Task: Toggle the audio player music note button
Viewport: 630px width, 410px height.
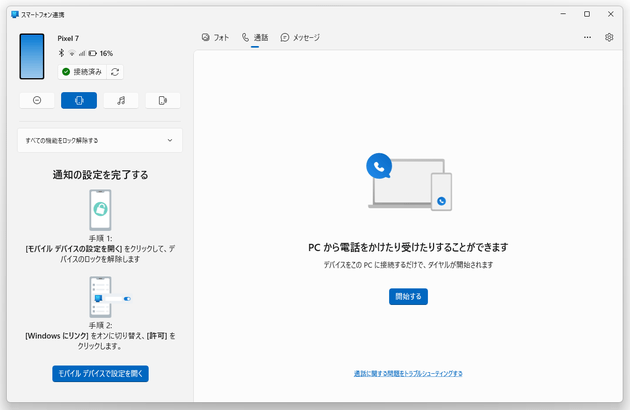Action: 121,100
